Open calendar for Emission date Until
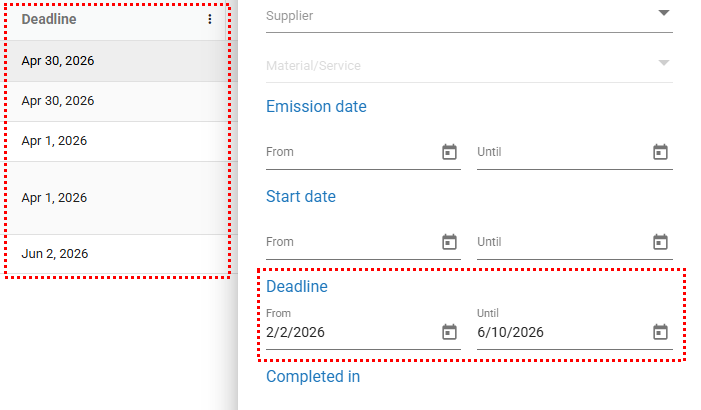This screenshot has height=410, width=701. click(x=660, y=152)
